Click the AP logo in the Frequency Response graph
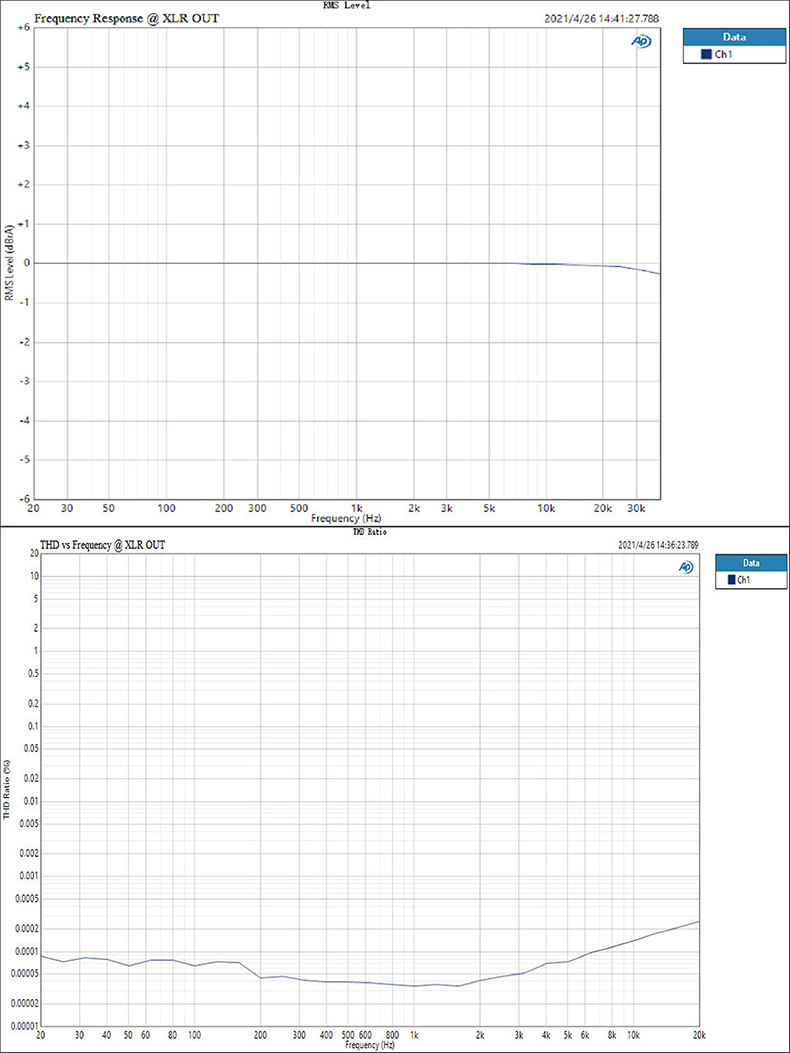 click(x=641, y=42)
